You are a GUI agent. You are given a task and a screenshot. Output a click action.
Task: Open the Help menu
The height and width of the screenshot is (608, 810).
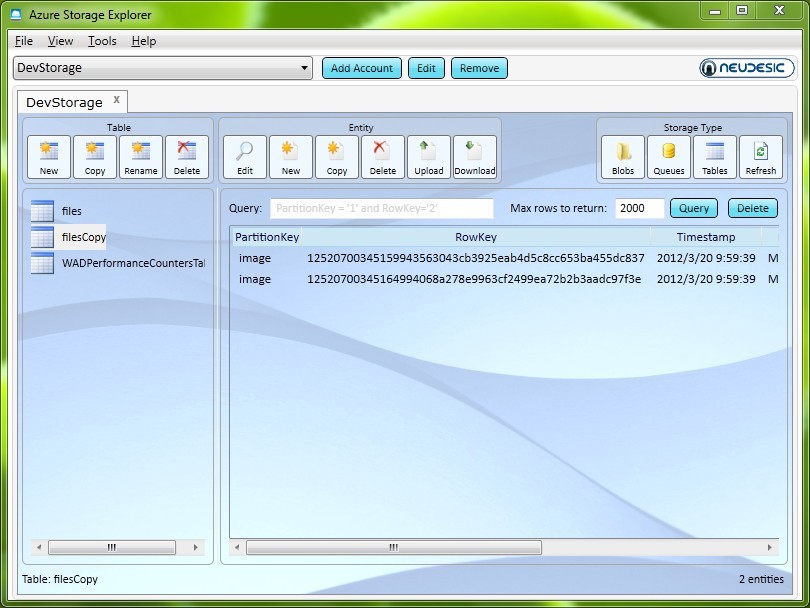[144, 41]
